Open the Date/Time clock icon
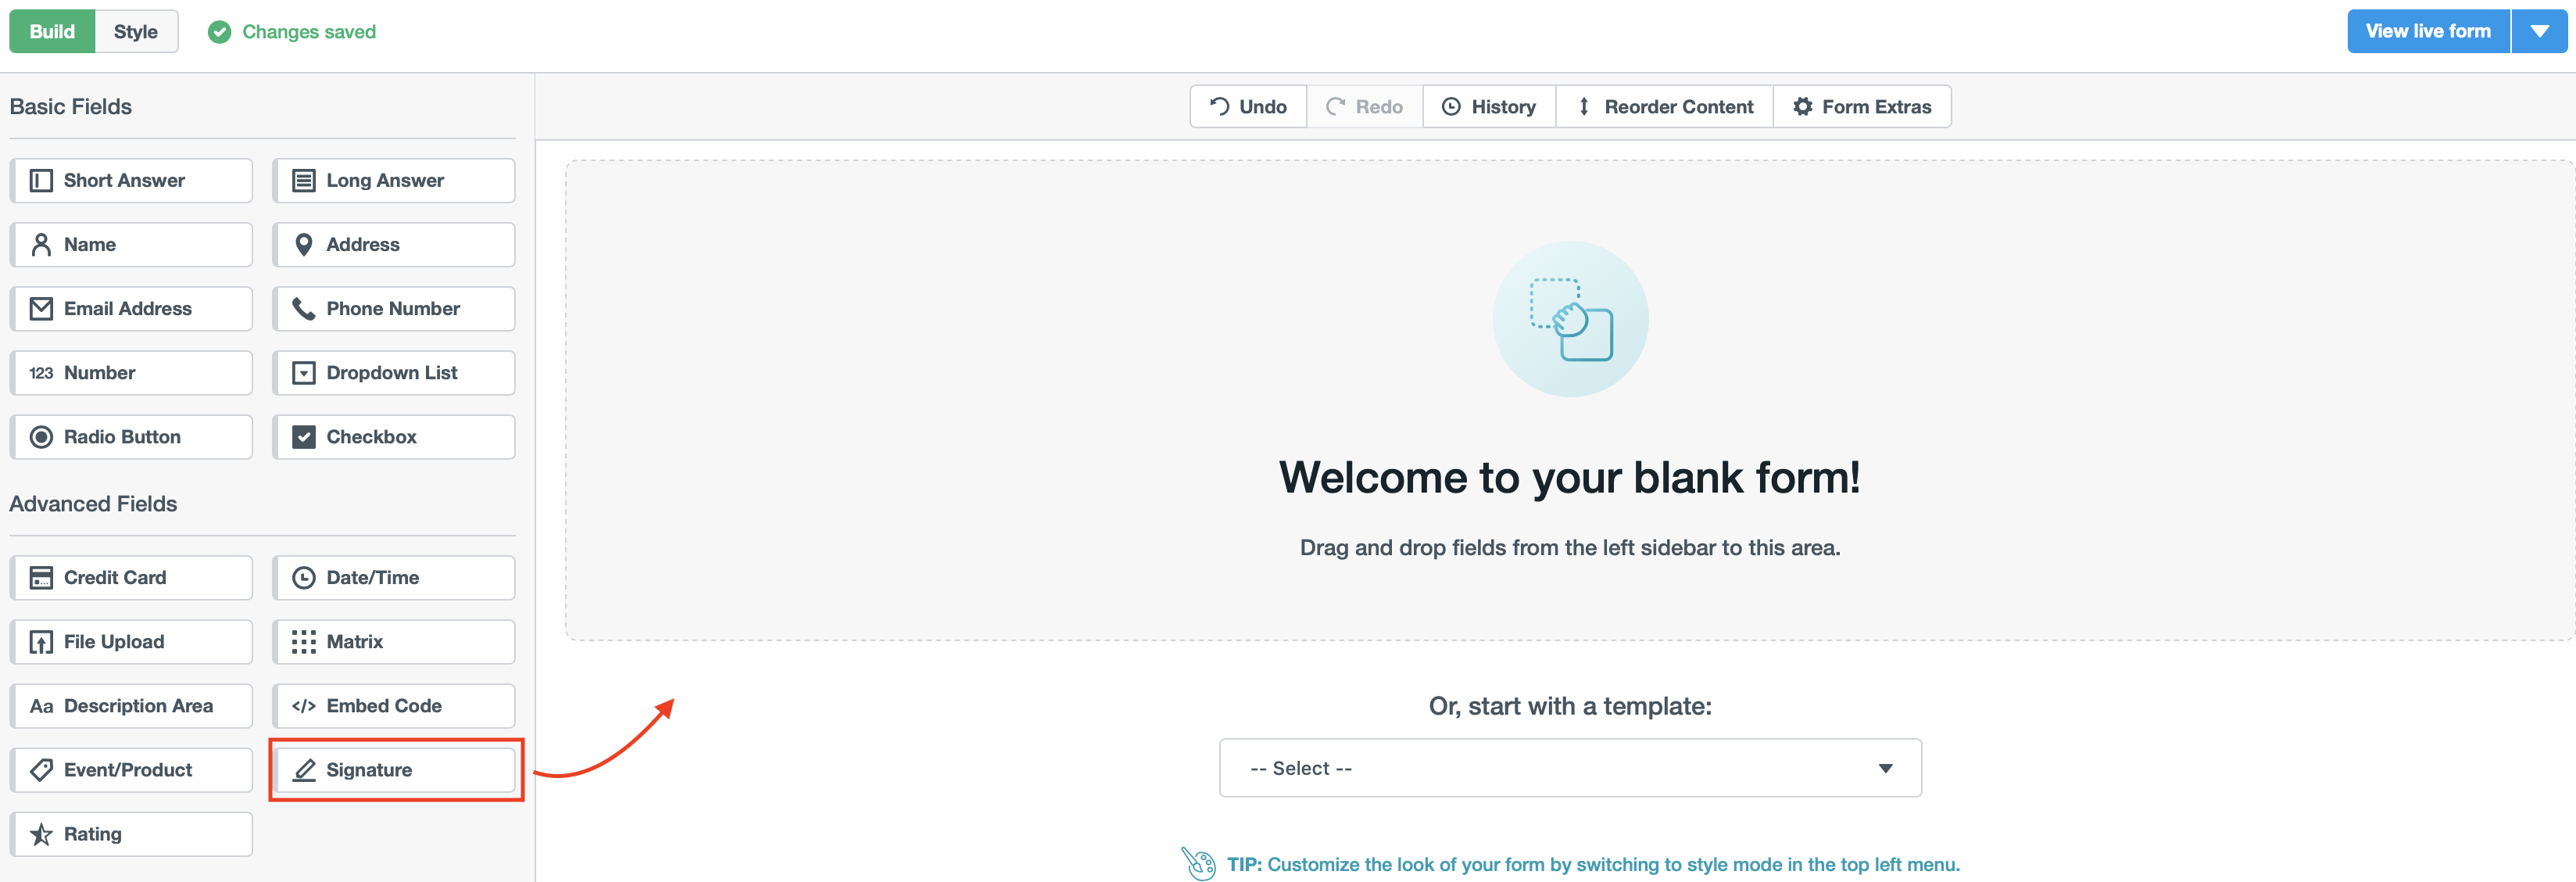The width and height of the screenshot is (2576, 882). point(305,577)
